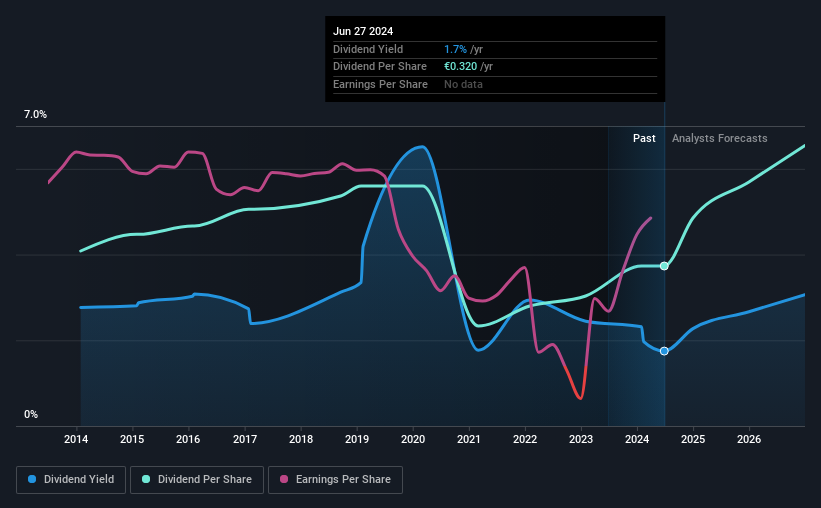
Task: Click the Dividend Per Share row label in tooltip
Action: [x=380, y=67]
